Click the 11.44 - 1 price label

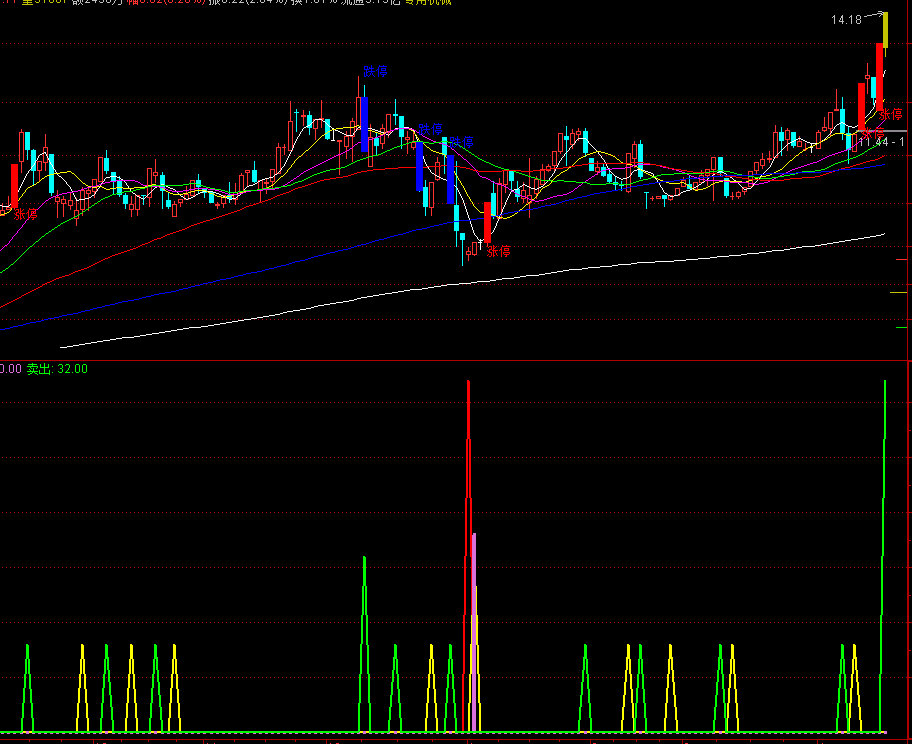(x=882, y=141)
